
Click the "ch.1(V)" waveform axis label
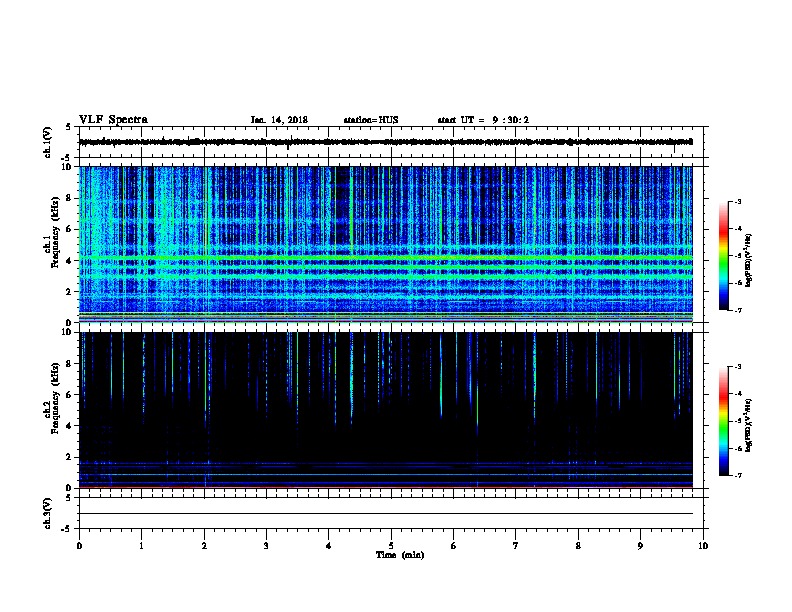point(47,142)
